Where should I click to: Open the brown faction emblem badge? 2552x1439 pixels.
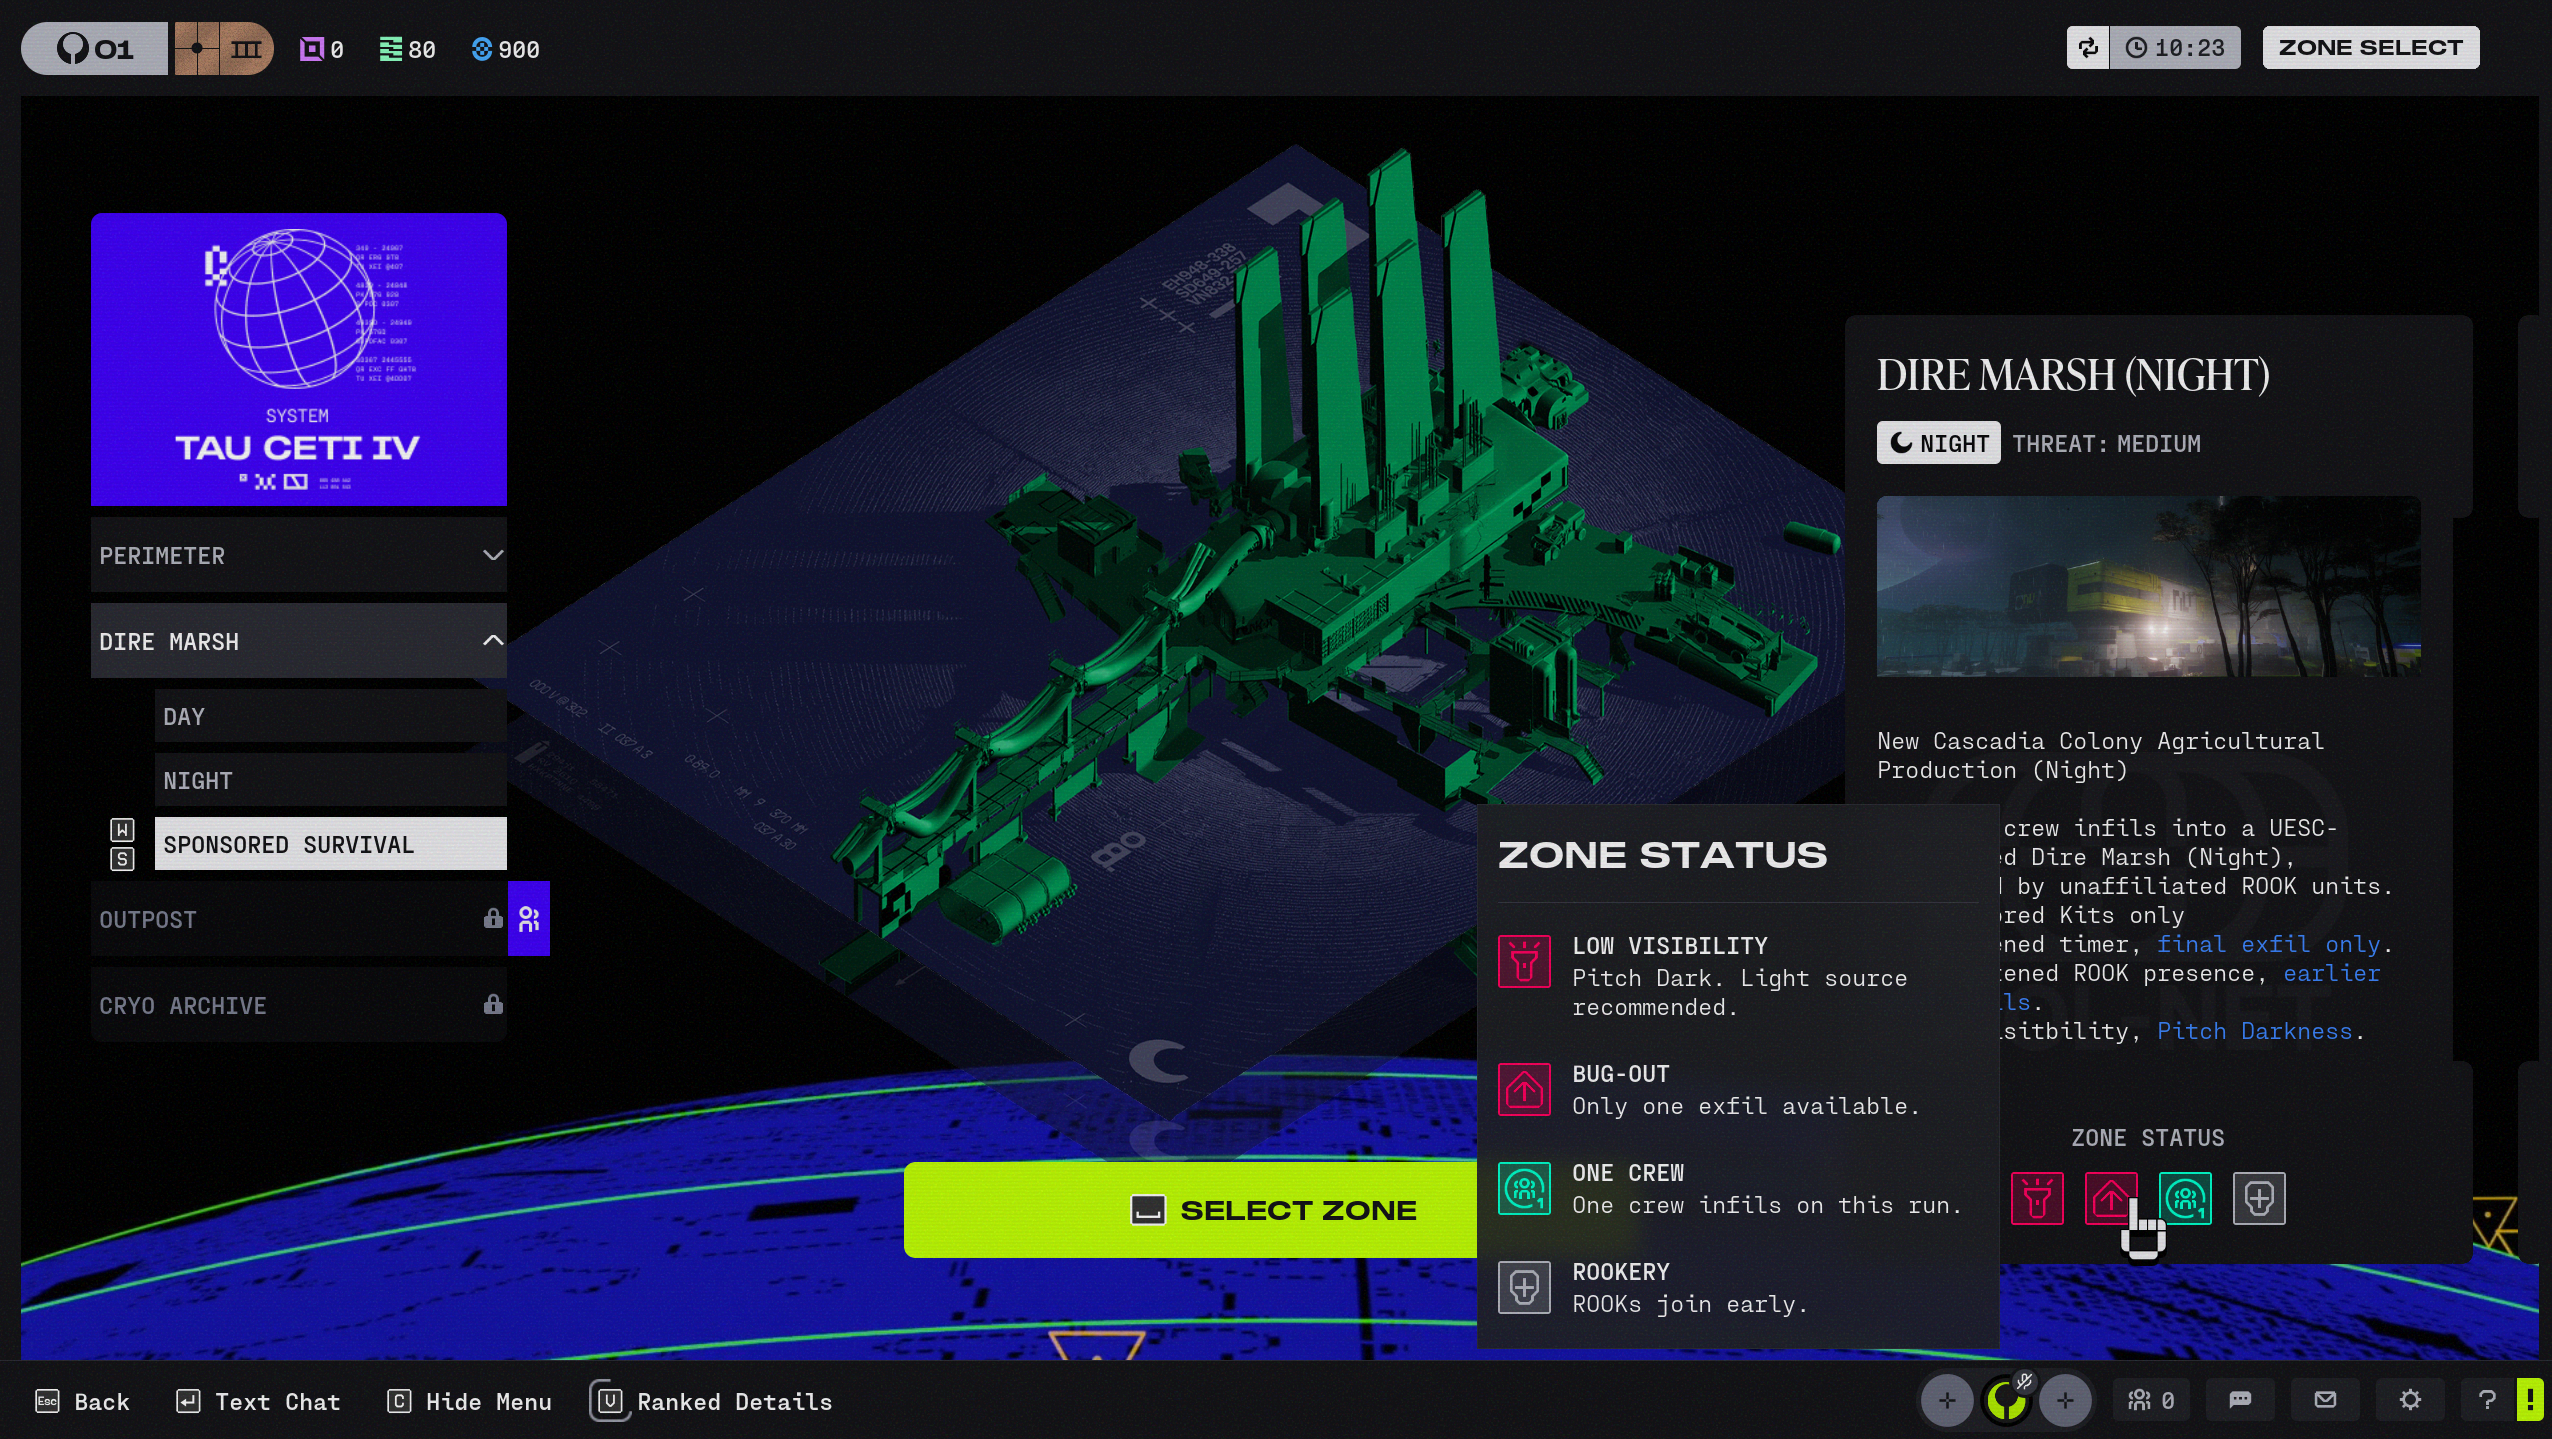click(224, 48)
